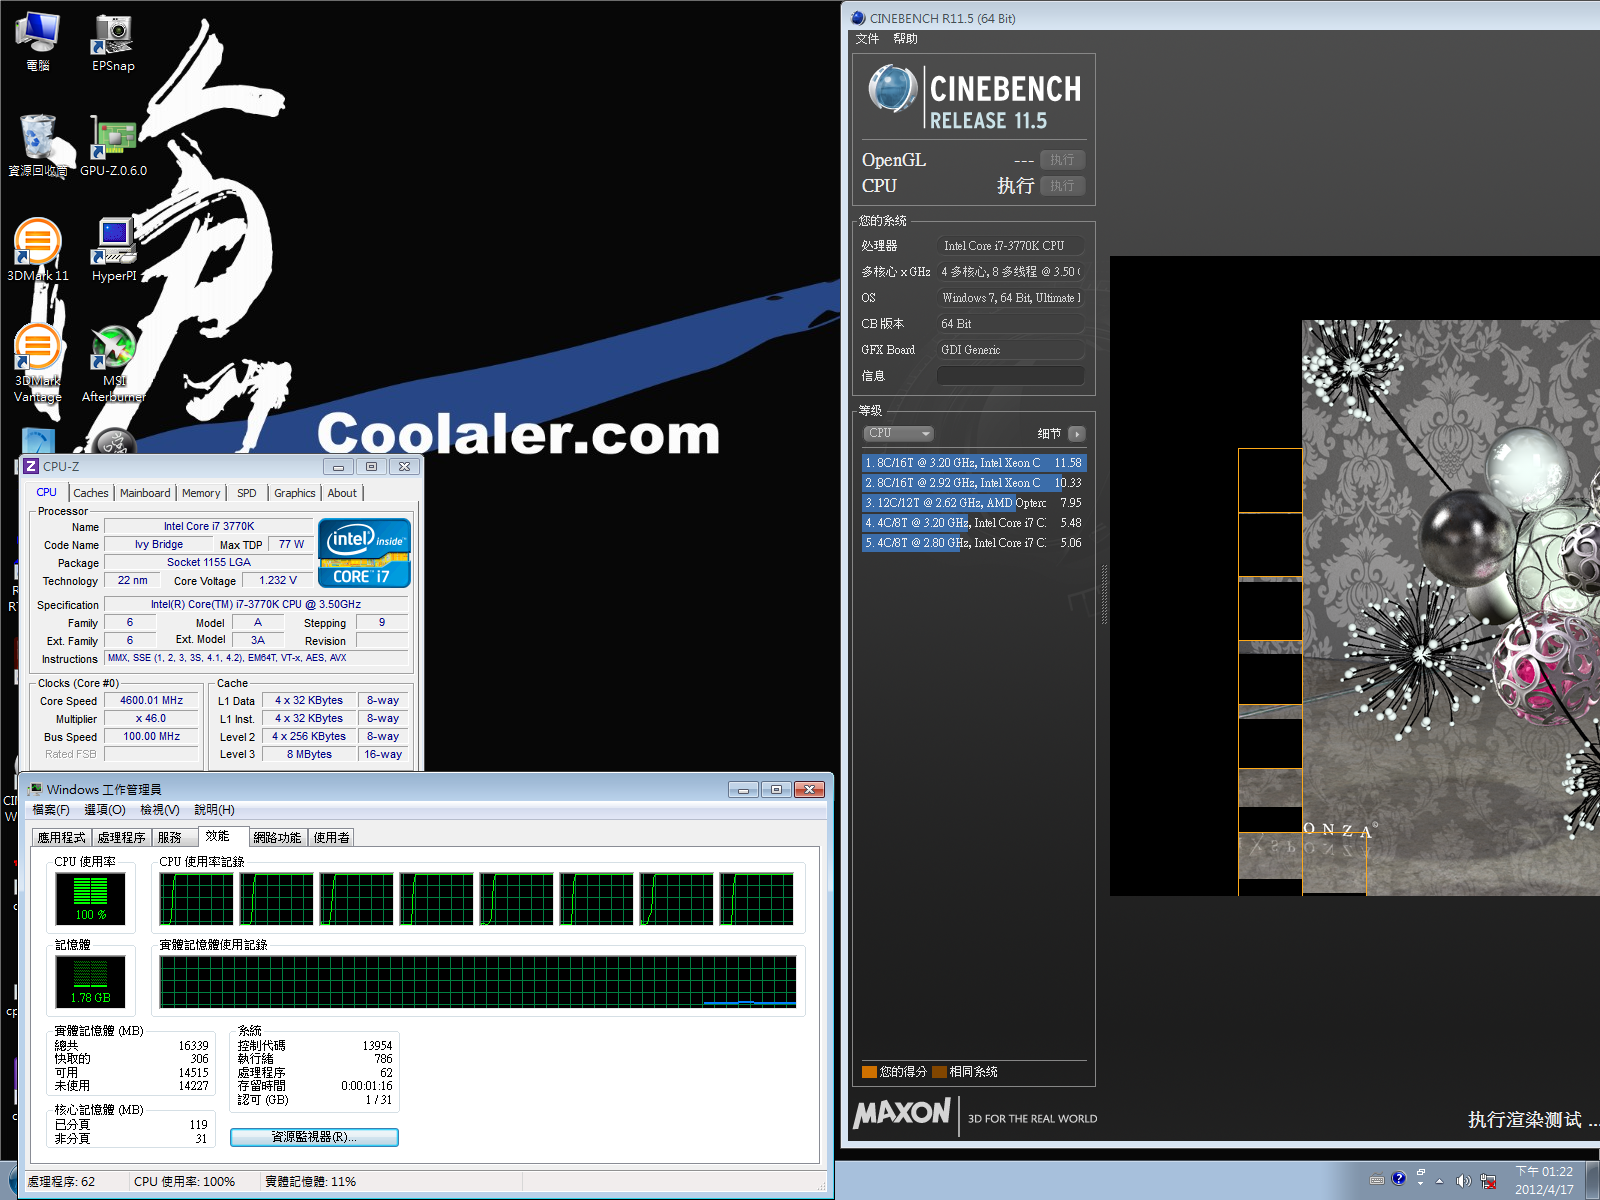Image resolution: width=1600 pixels, height=1200 pixels.
Task: Click the Multiplier x 46.0 value in CPU-Z
Action: [152, 719]
